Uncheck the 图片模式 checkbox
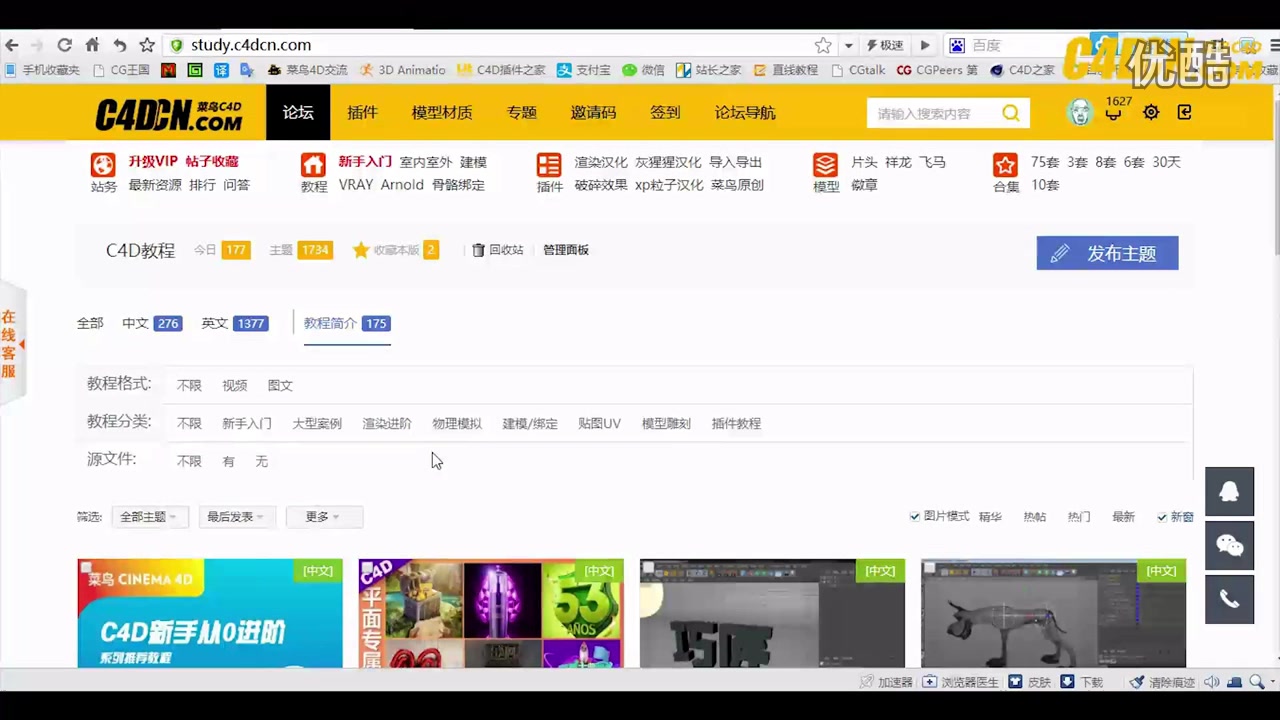Image resolution: width=1280 pixels, height=720 pixels. (x=914, y=516)
